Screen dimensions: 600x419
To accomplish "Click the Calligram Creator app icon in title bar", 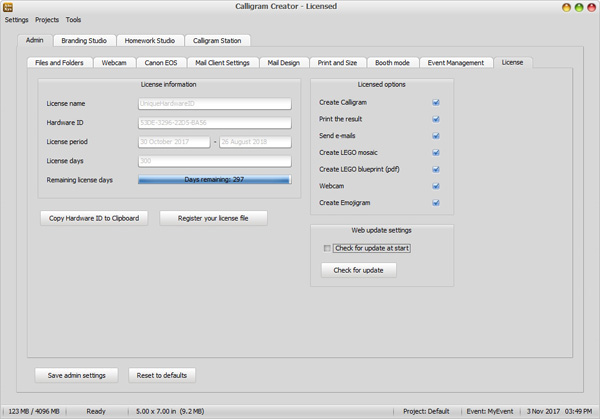I will point(8,7).
